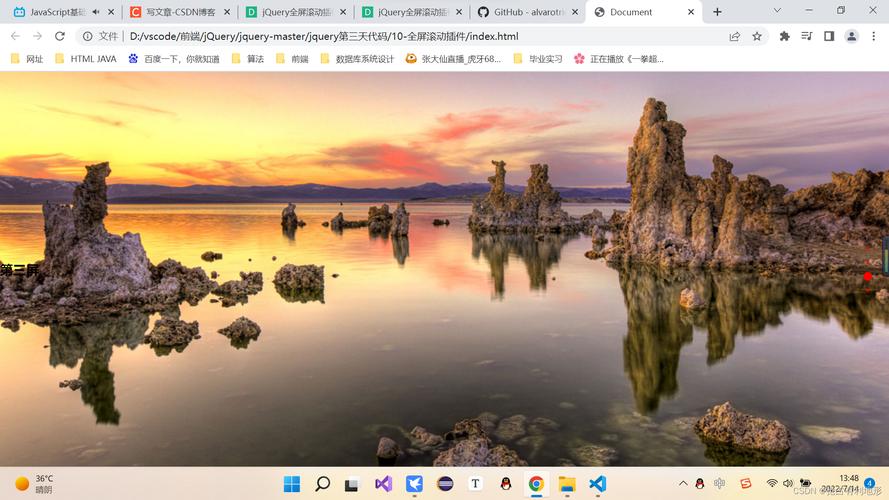Image resolution: width=889 pixels, height=500 pixels.
Task: Switch to the first jQuery全屏滚动 tab
Action: pyautogui.click(x=297, y=12)
